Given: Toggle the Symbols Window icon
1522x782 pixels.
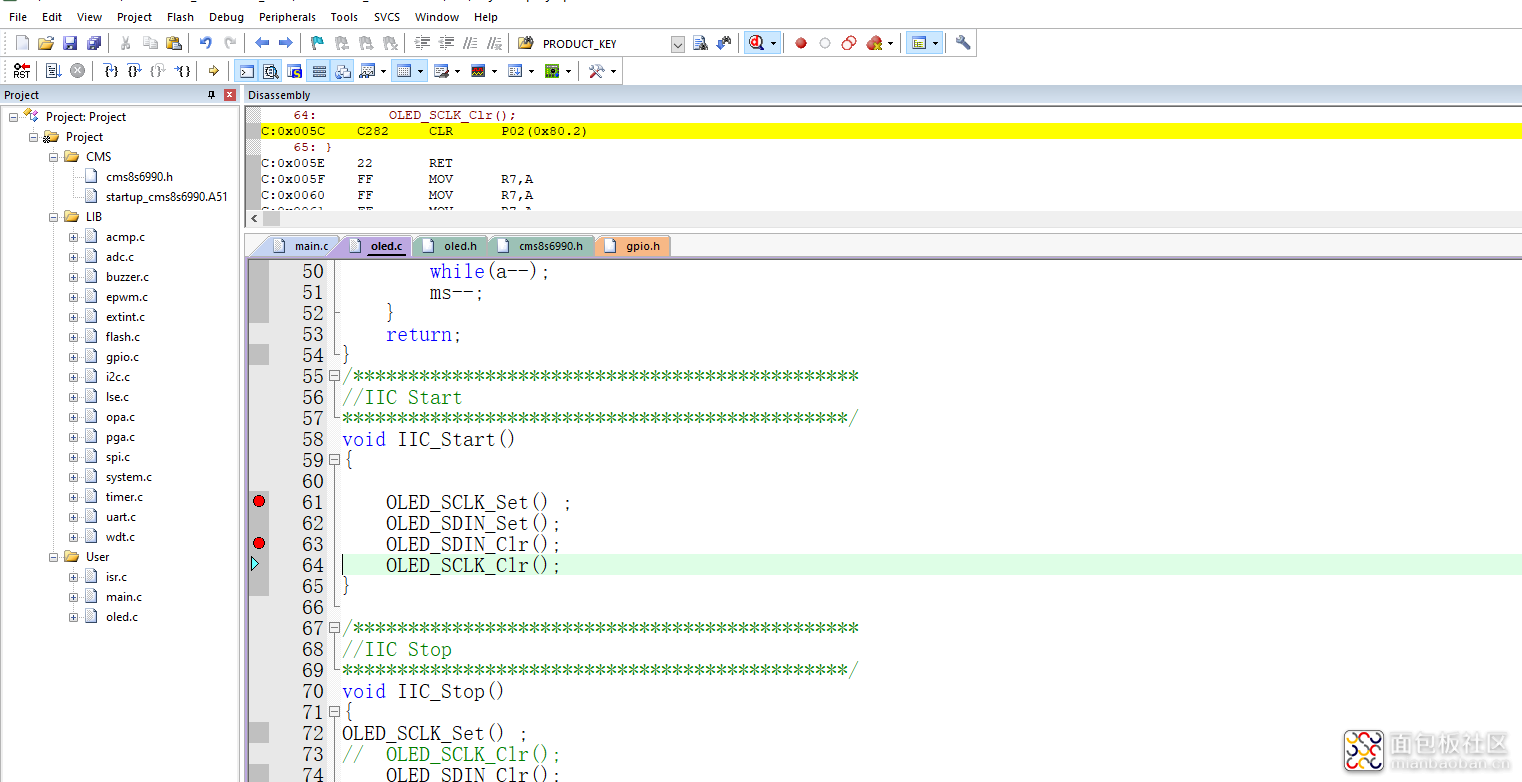Looking at the screenshot, I should pos(295,71).
